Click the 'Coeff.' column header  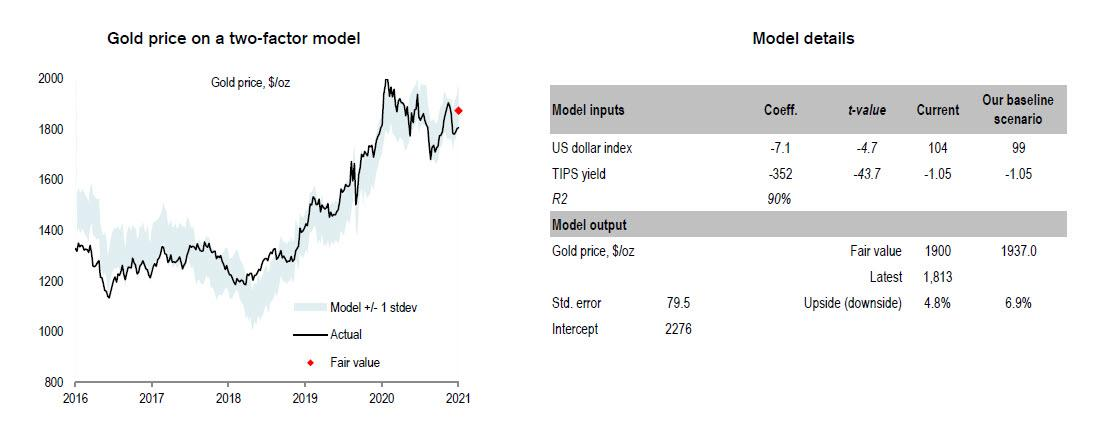[x=780, y=110]
